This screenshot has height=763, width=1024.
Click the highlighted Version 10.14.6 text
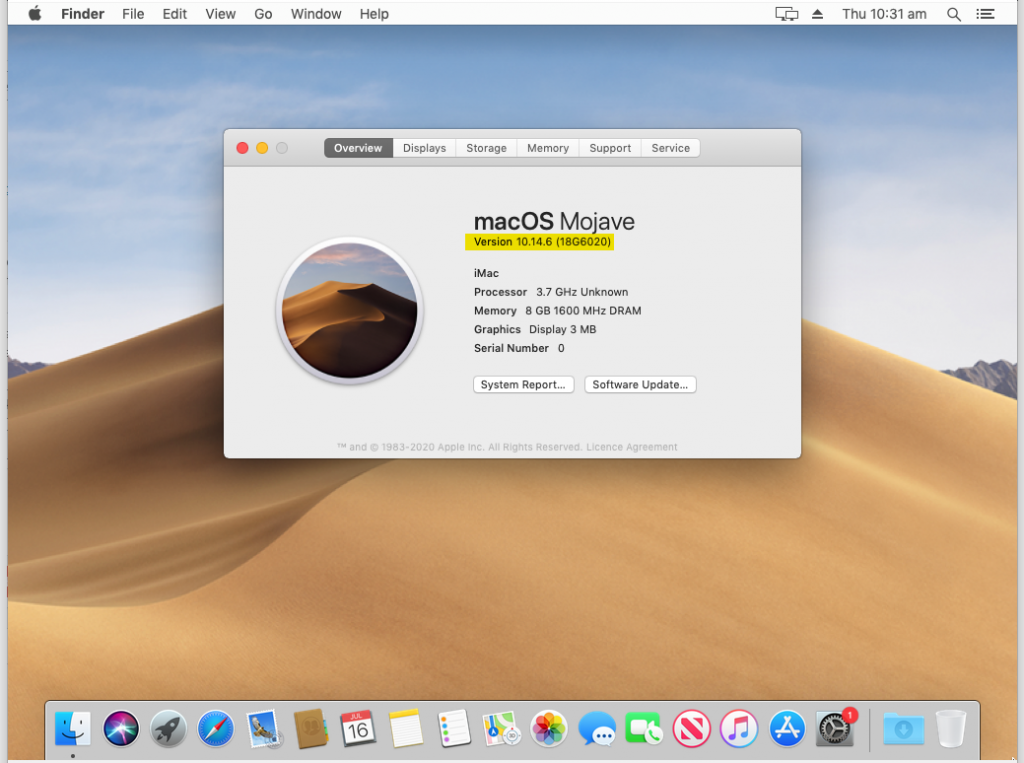pos(542,242)
